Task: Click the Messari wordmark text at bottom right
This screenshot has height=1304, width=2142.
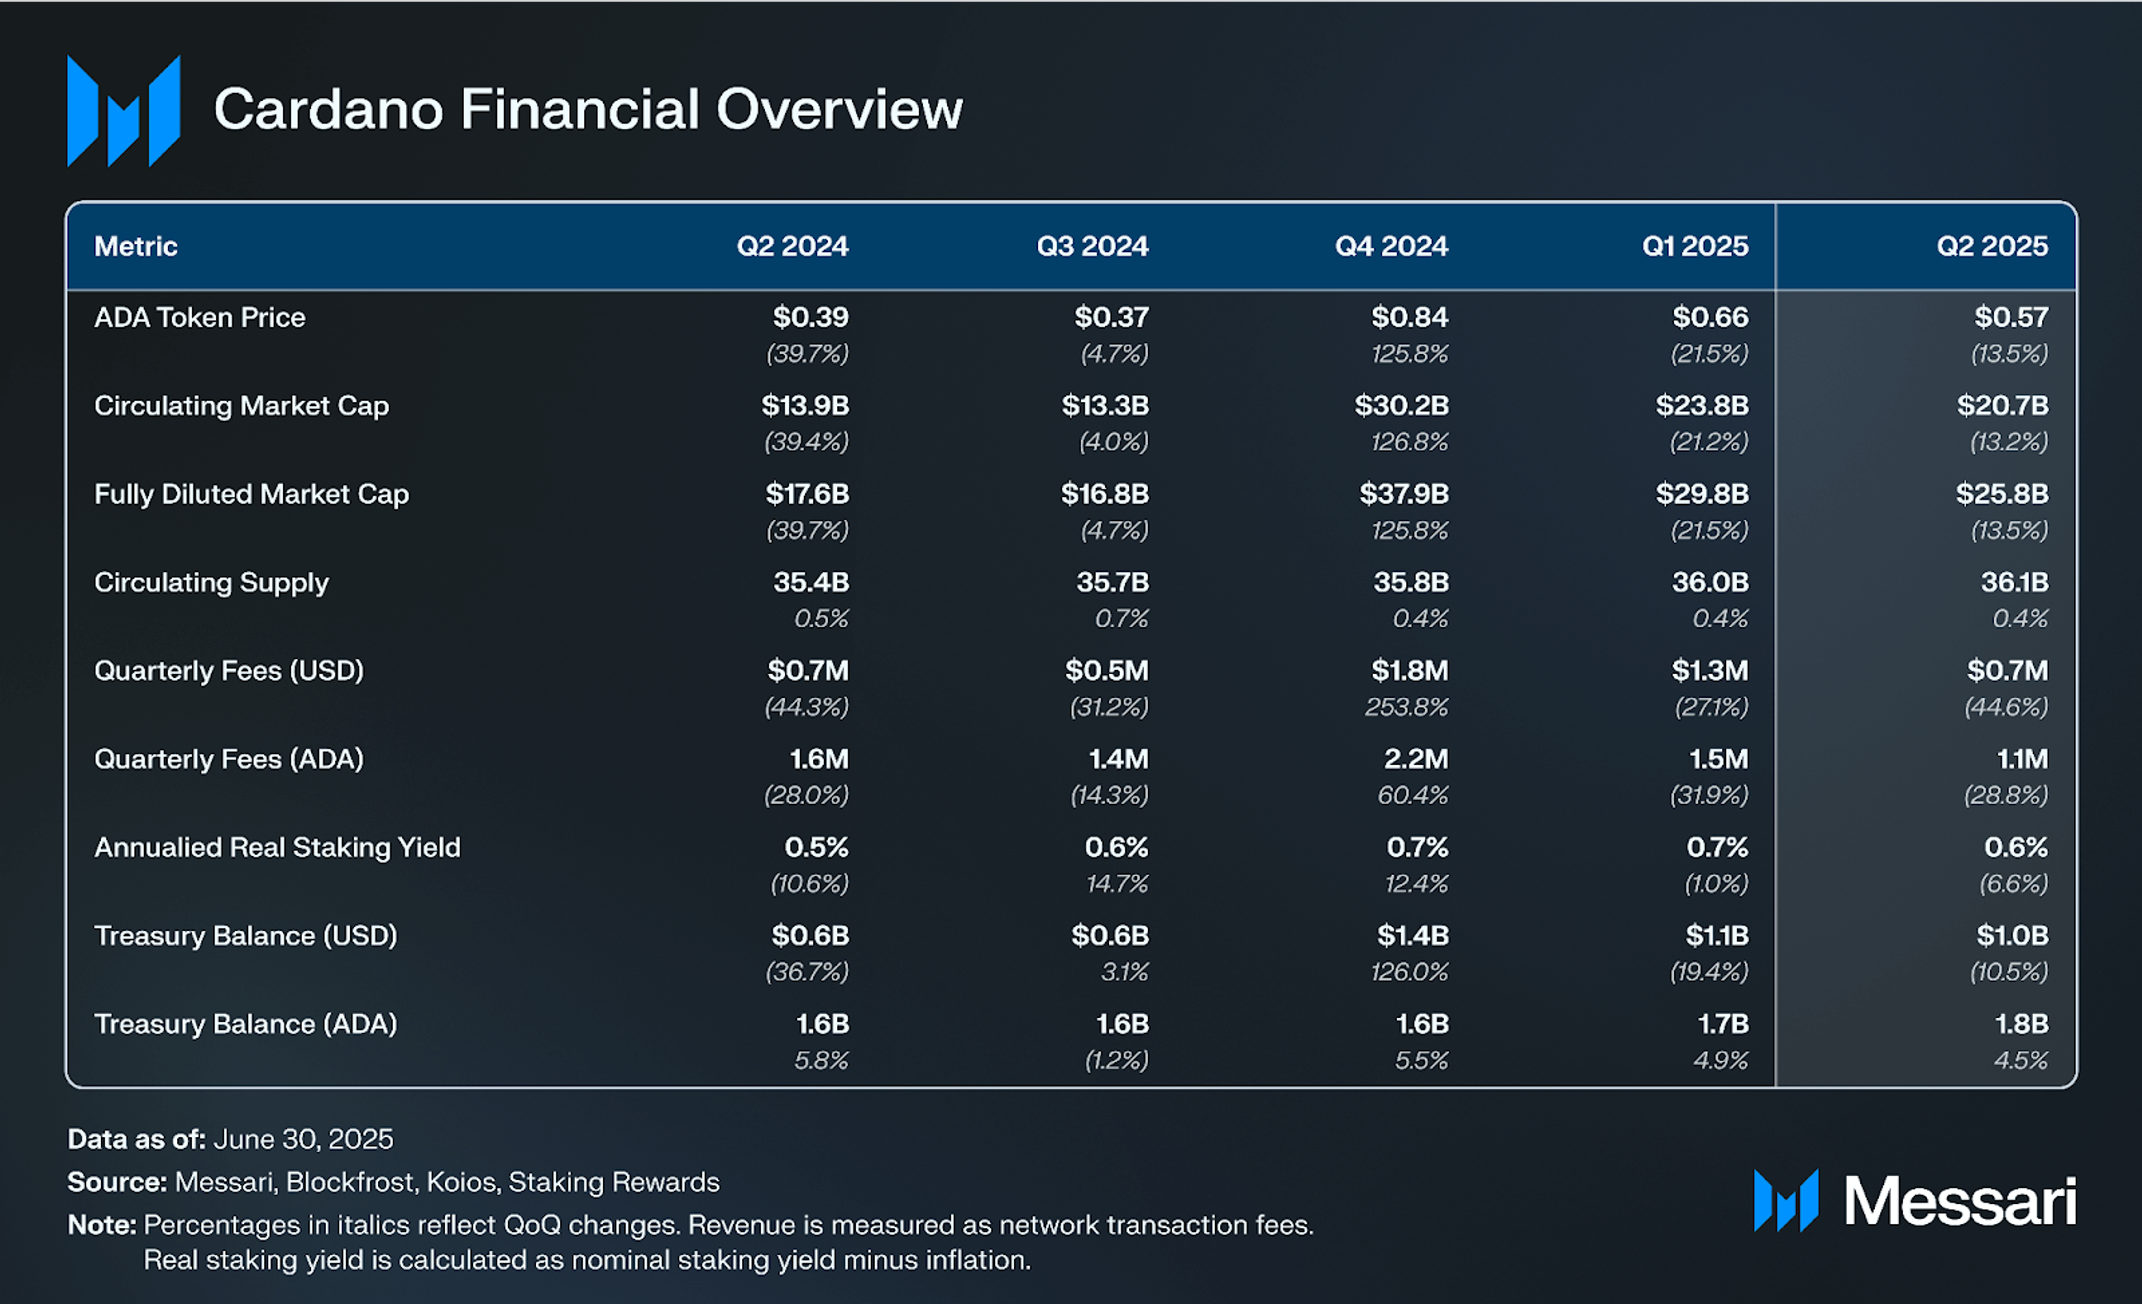Action: (x=1960, y=1201)
